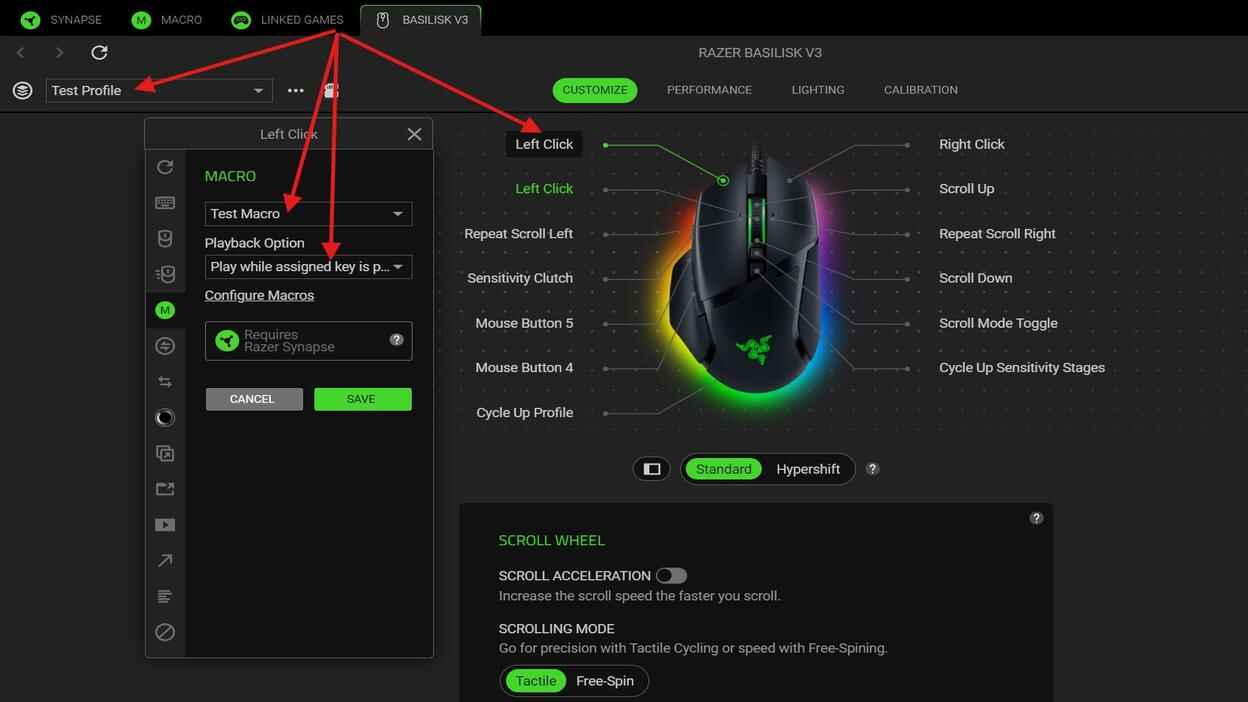Screen dimensions: 1248x702
Task: Select the Mouse Button 4 assignment
Action: point(524,368)
